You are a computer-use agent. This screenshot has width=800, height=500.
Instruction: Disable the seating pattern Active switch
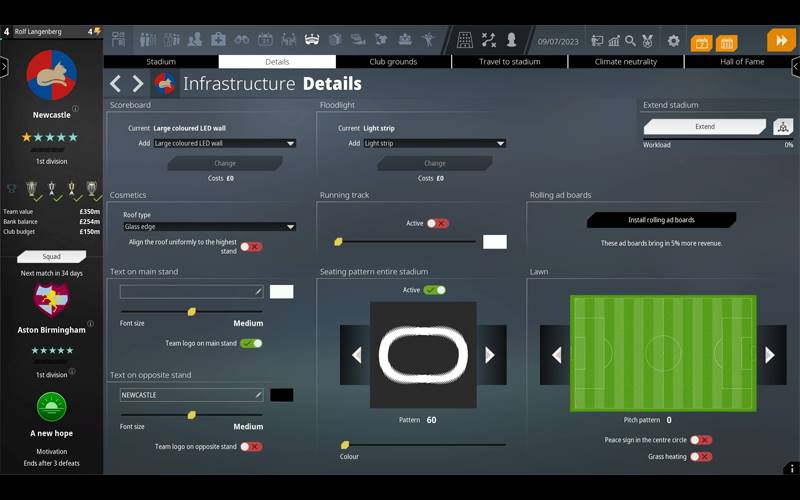tap(434, 290)
